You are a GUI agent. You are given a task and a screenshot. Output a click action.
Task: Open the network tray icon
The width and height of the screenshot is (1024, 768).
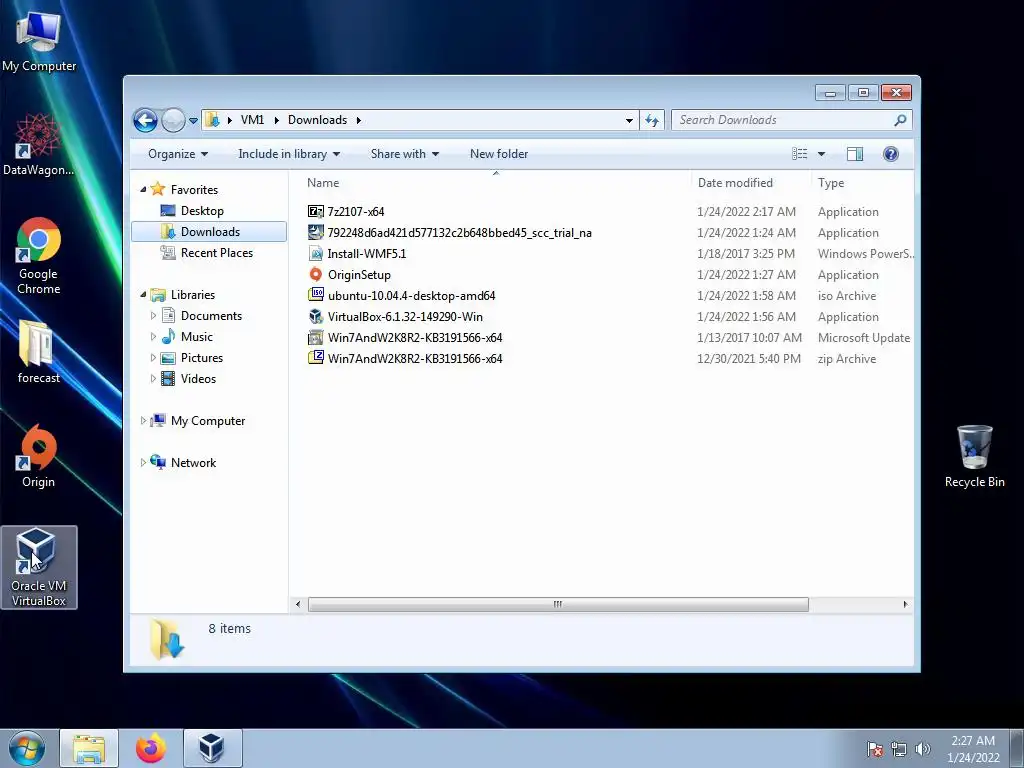[x=899, y=749]
